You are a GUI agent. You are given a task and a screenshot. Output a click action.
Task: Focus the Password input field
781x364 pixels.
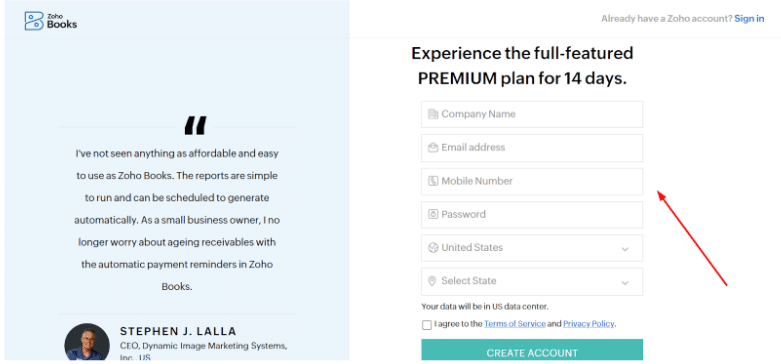pyautogui.click(x=532, y=215)
